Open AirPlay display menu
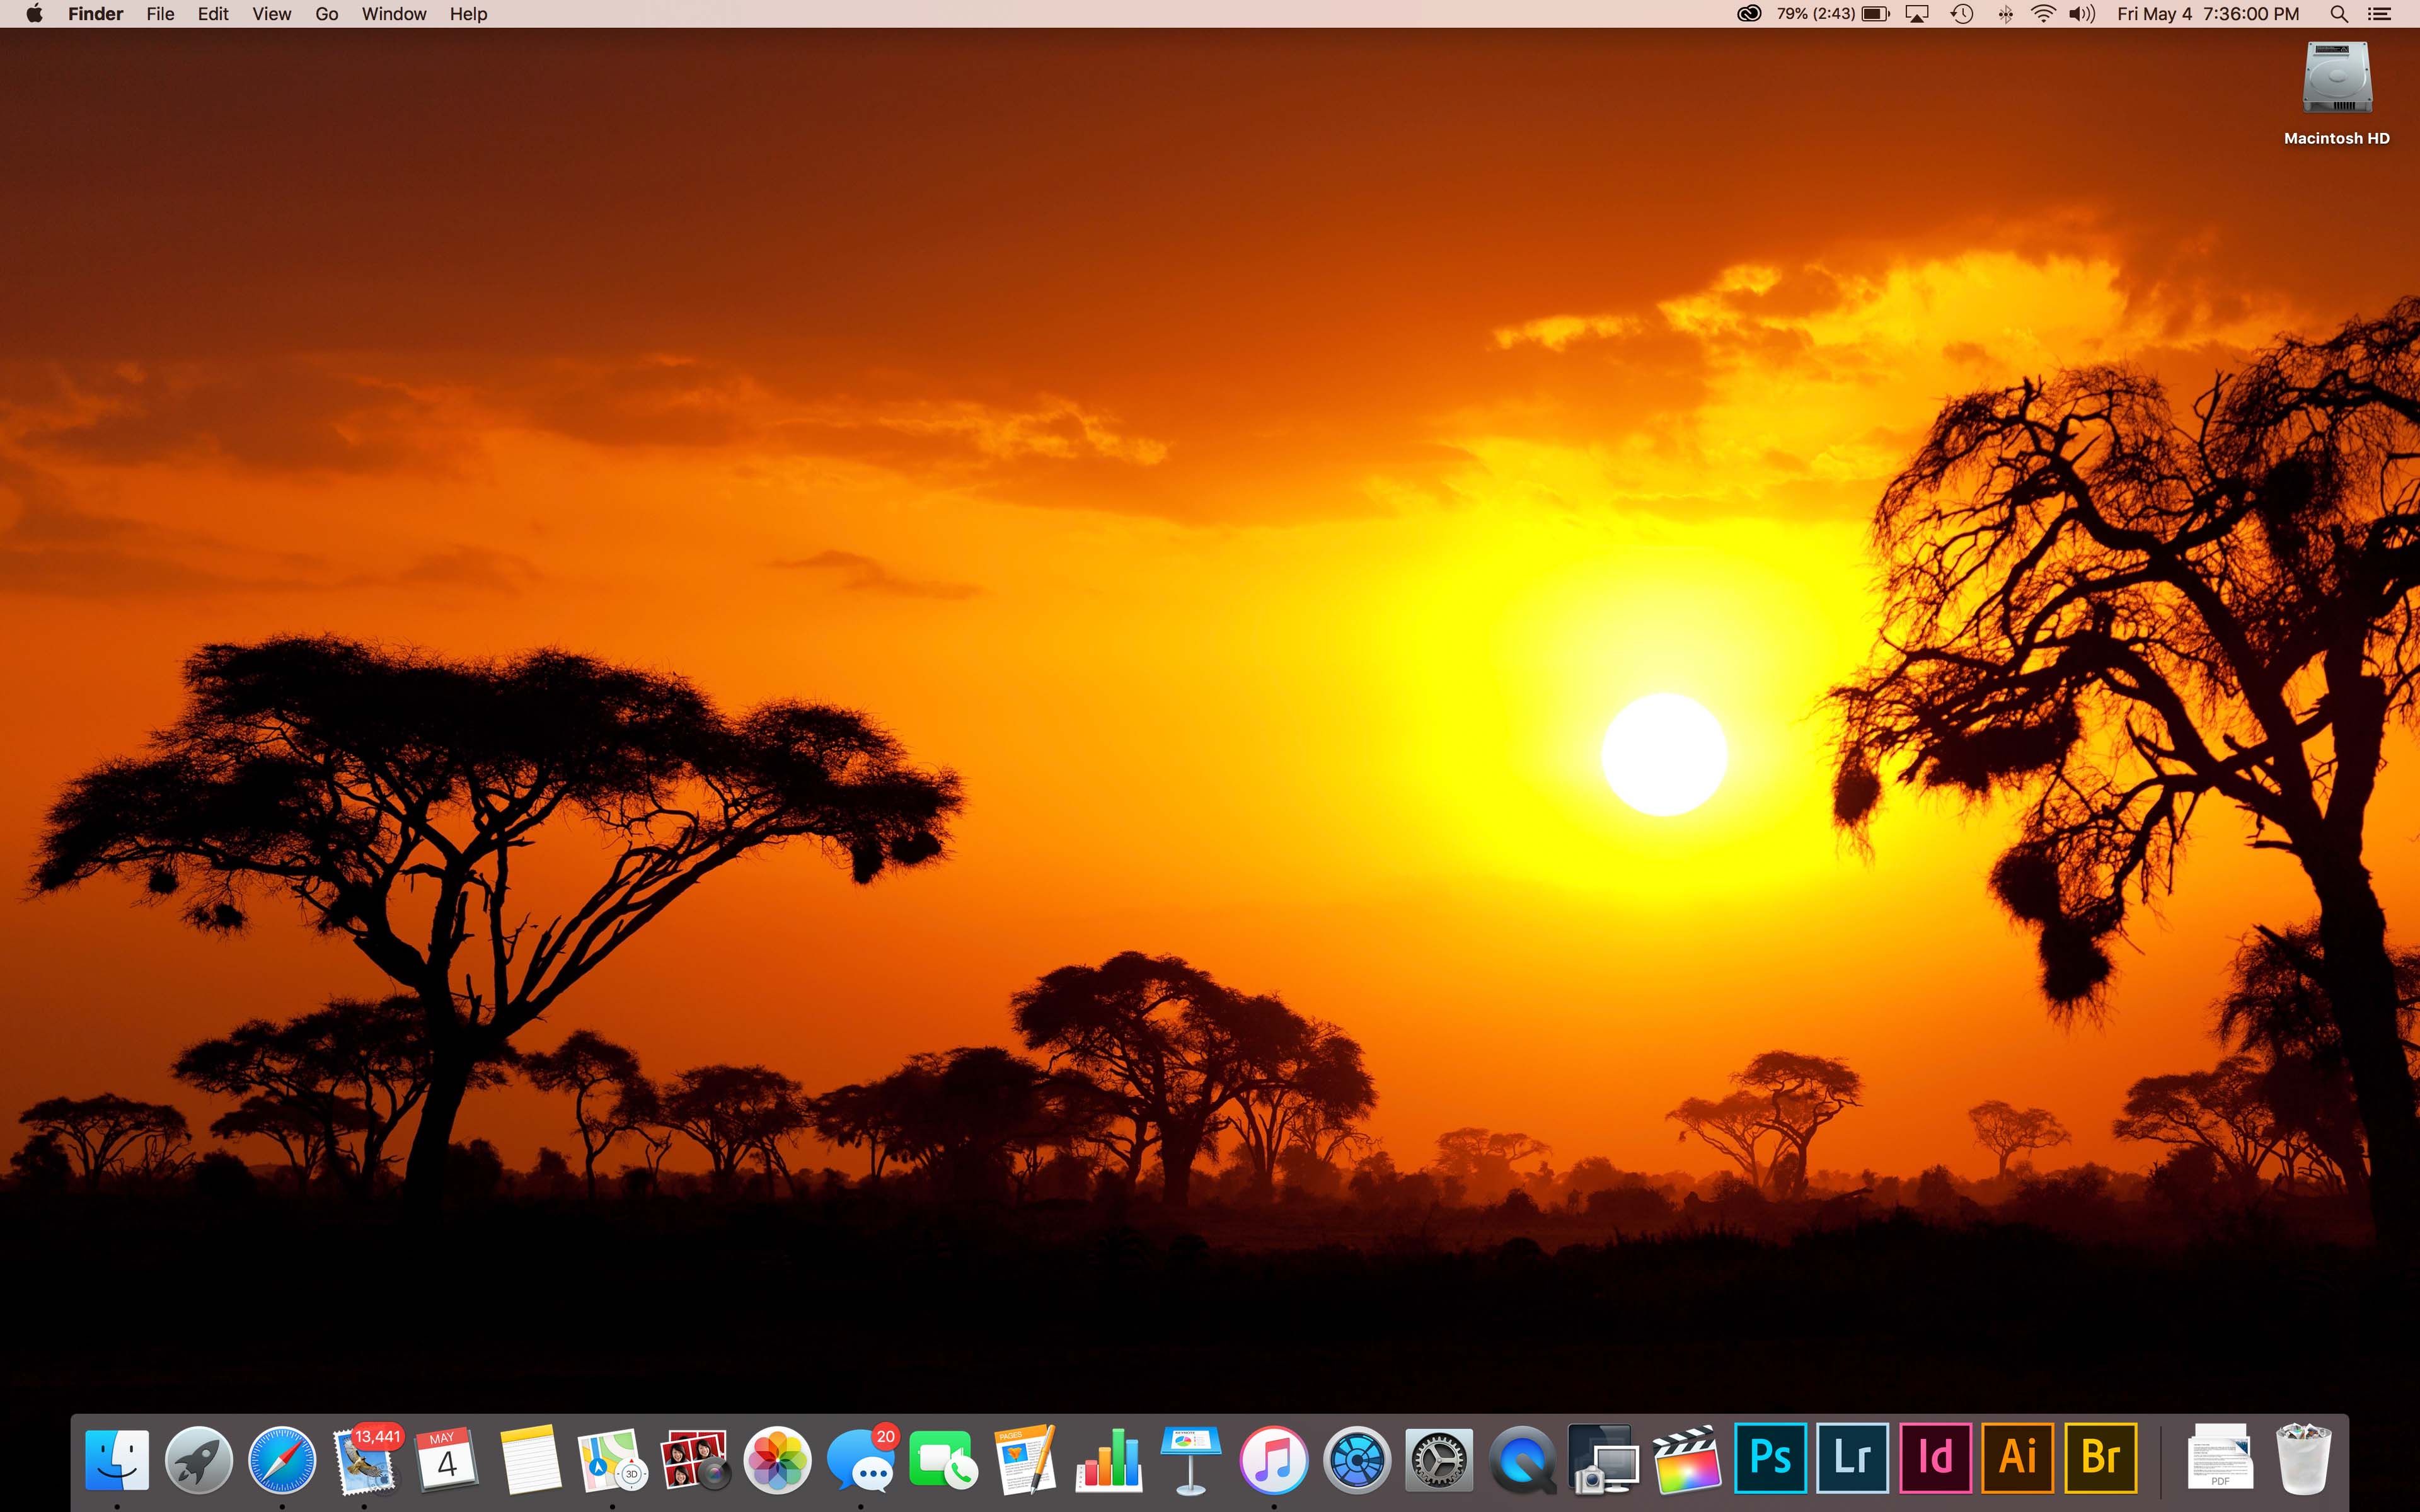The width and height of the screenshot is (2420, 1512). click(1917, 14)
